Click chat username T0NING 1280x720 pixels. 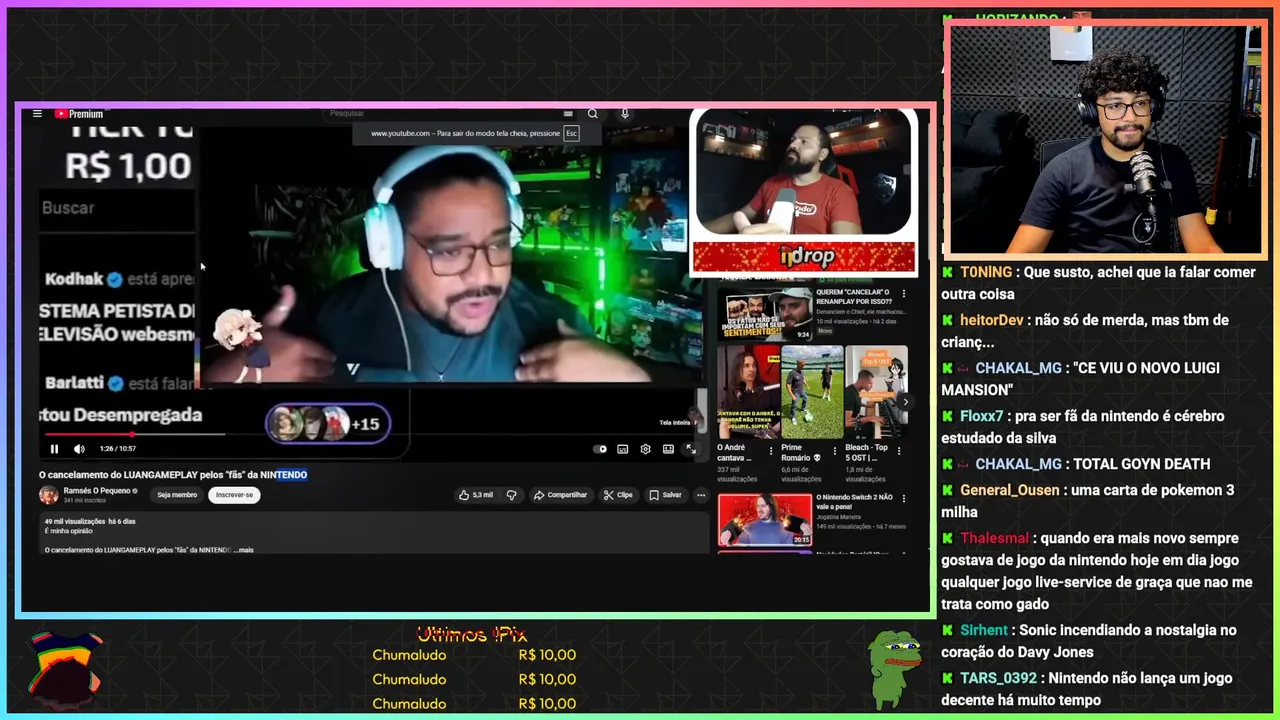tap(986, 272)
